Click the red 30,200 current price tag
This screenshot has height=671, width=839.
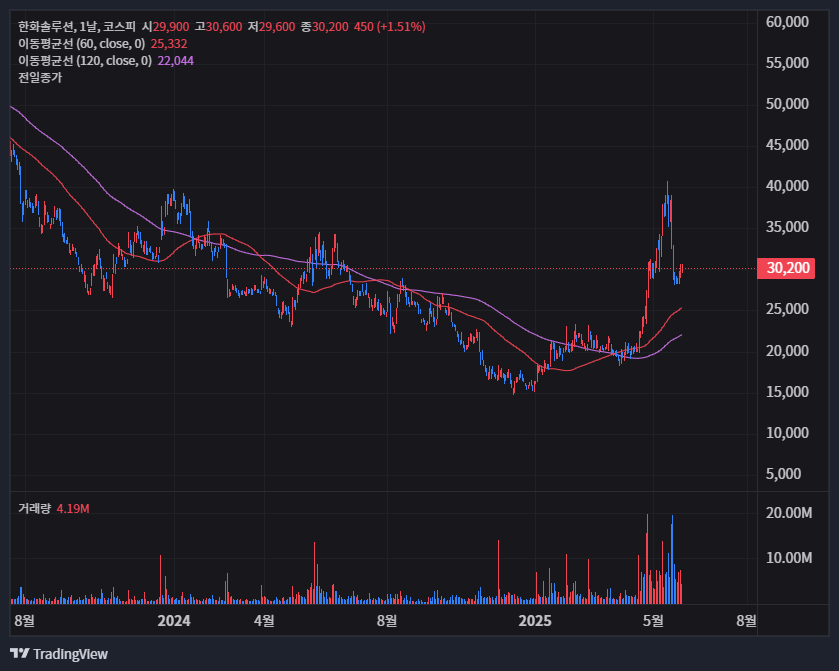pyautogui.click(x=786, y=268)
